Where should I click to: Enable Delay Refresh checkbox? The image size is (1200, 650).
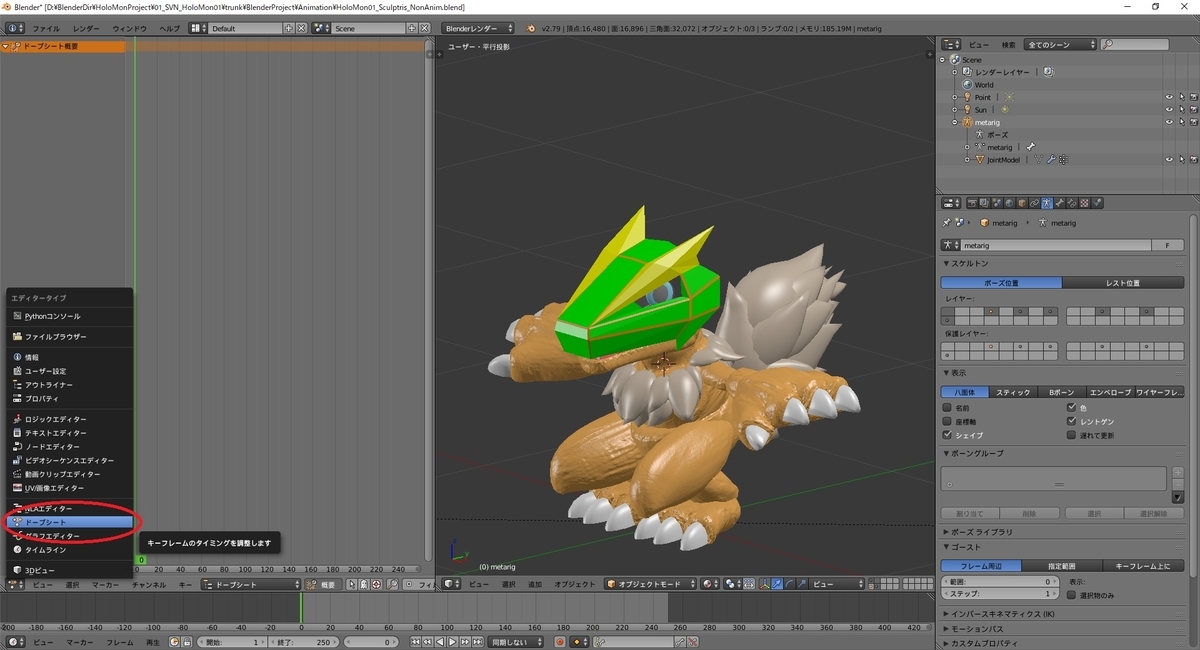coord(1072,436)
